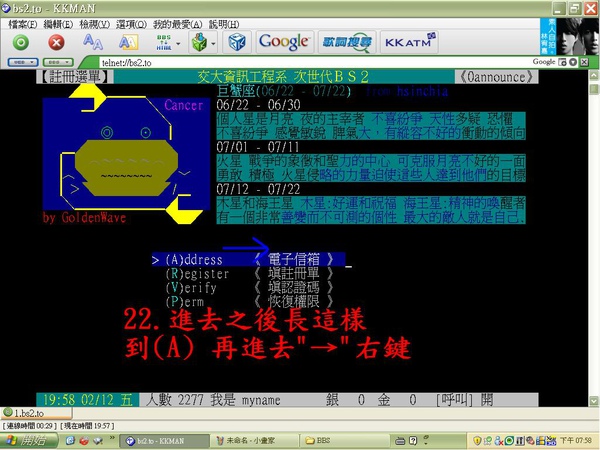The height and width of the screenshot is (450, 600).
Task: Click the 我是 myname status text
Action: [245, 400]
